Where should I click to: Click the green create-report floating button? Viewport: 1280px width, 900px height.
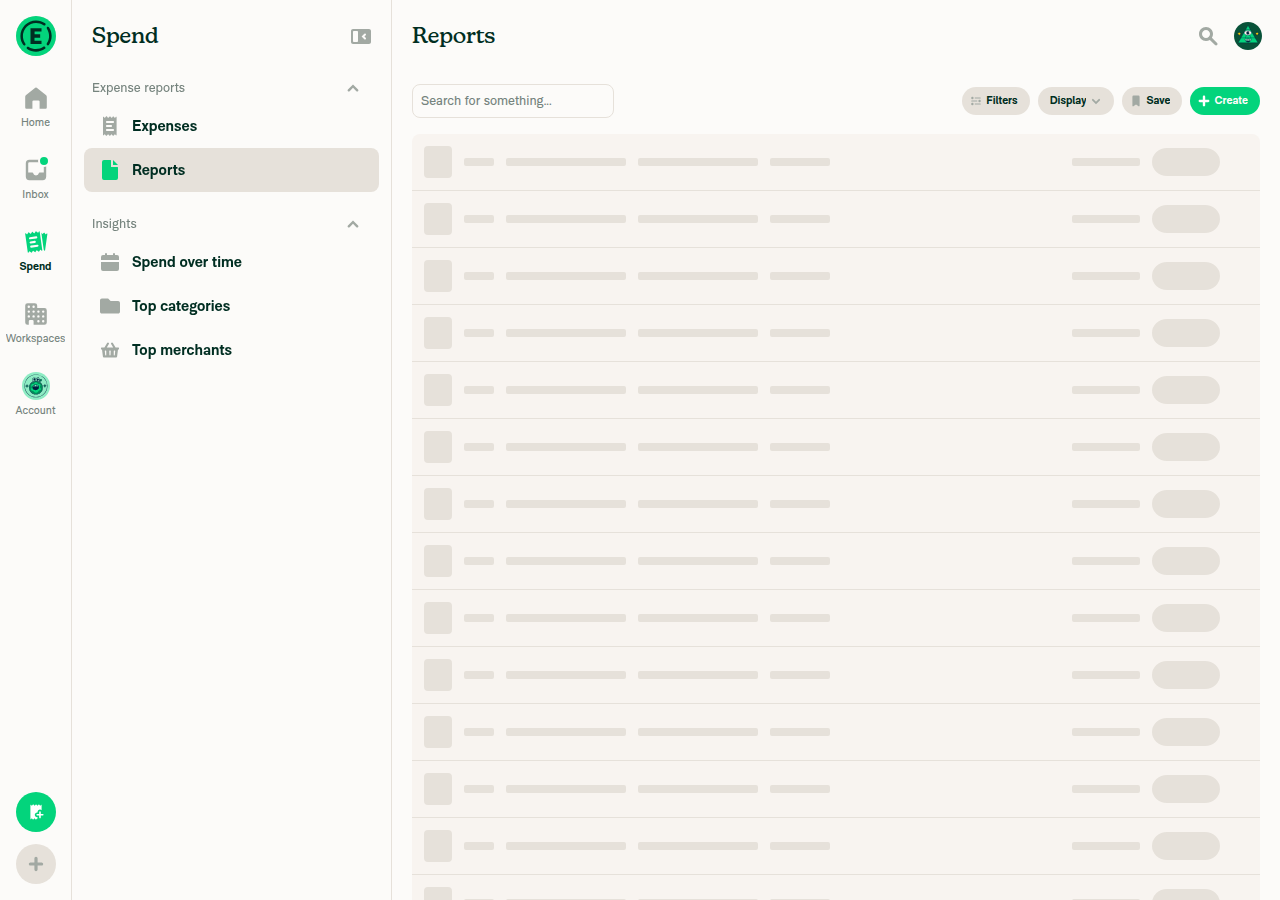pos(36,812)
